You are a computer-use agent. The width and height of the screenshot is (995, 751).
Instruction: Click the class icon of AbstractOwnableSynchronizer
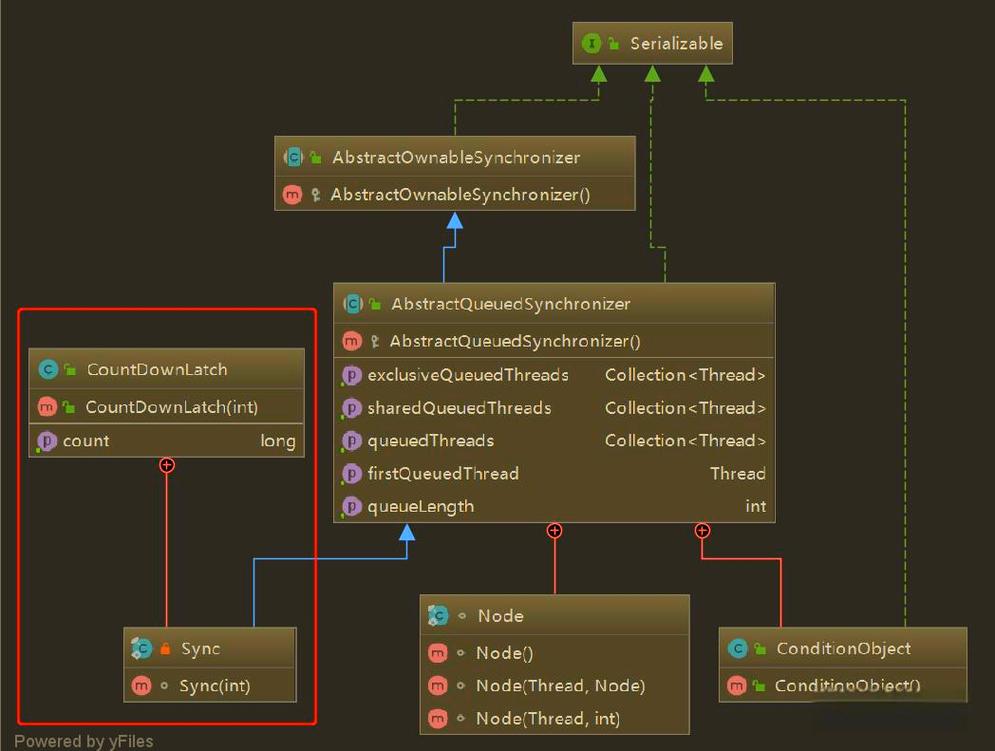click(294, 157)
